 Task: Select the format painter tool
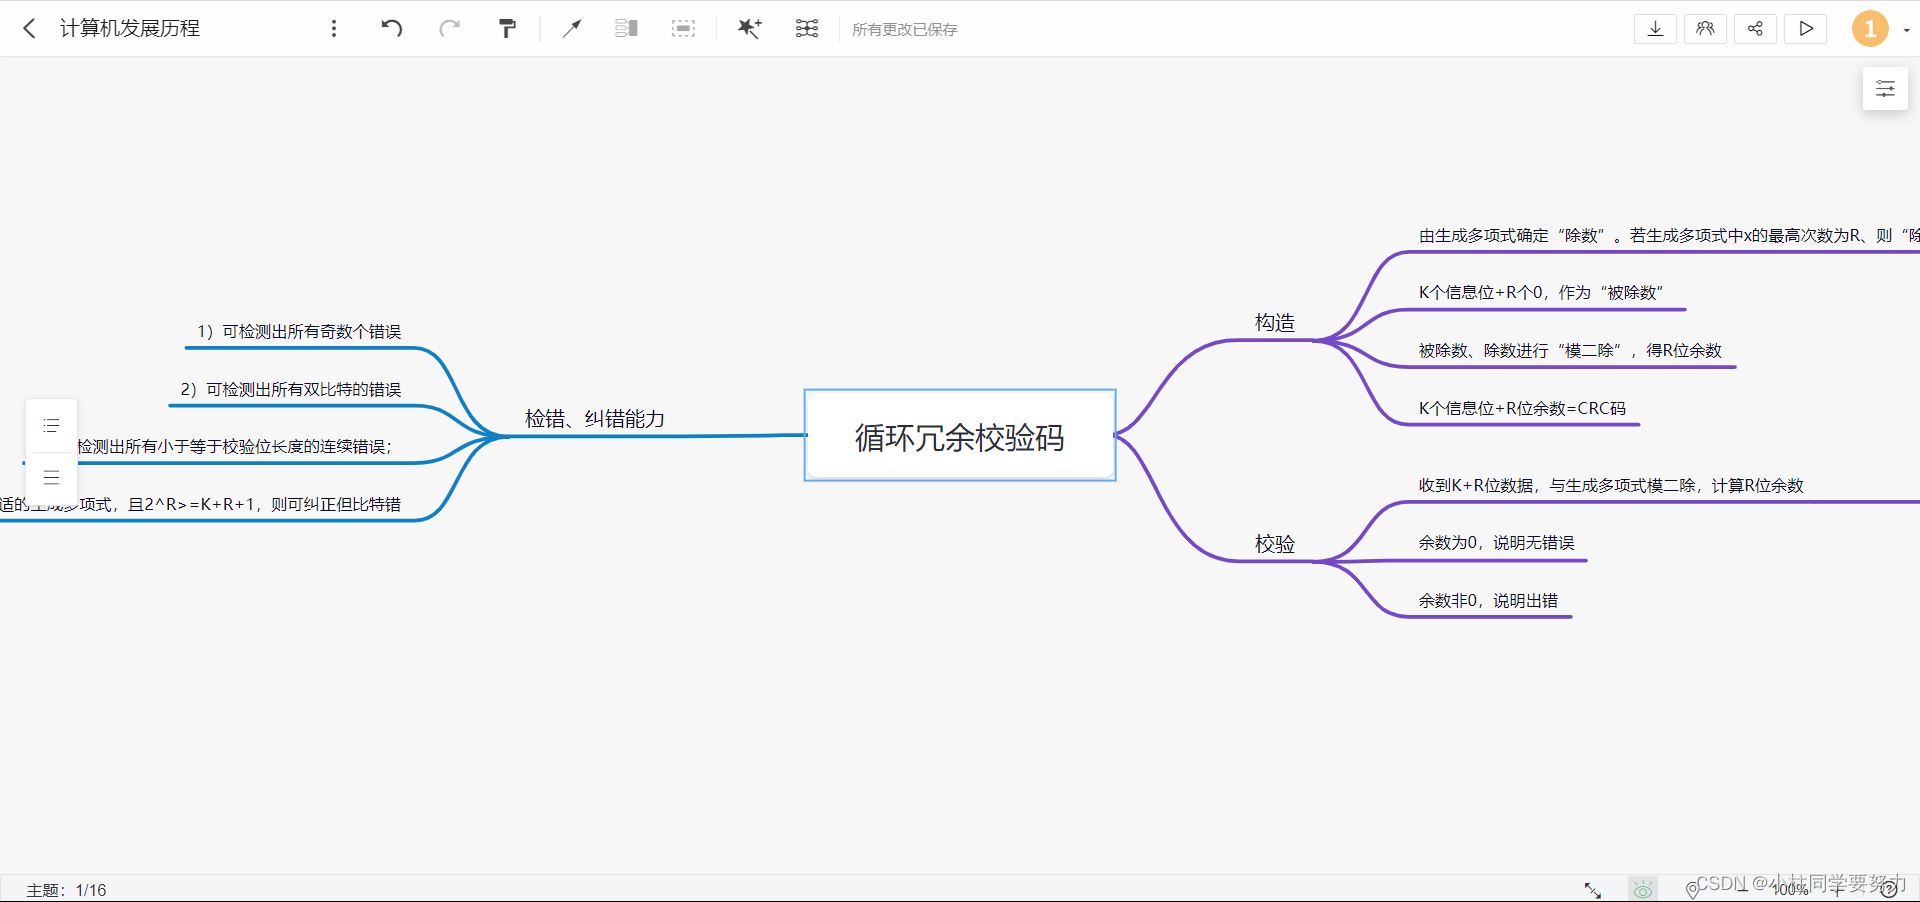(x=508, y=28)
